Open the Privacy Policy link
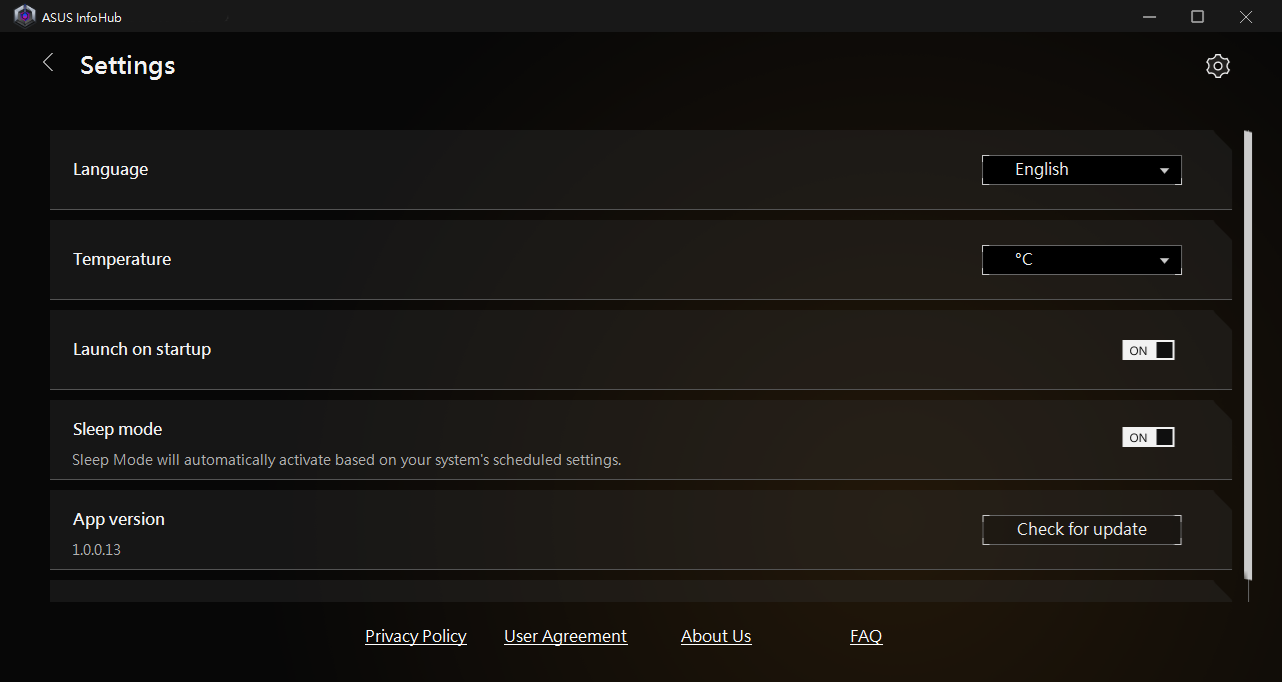Screen dimensions: 1282x682 416,636
